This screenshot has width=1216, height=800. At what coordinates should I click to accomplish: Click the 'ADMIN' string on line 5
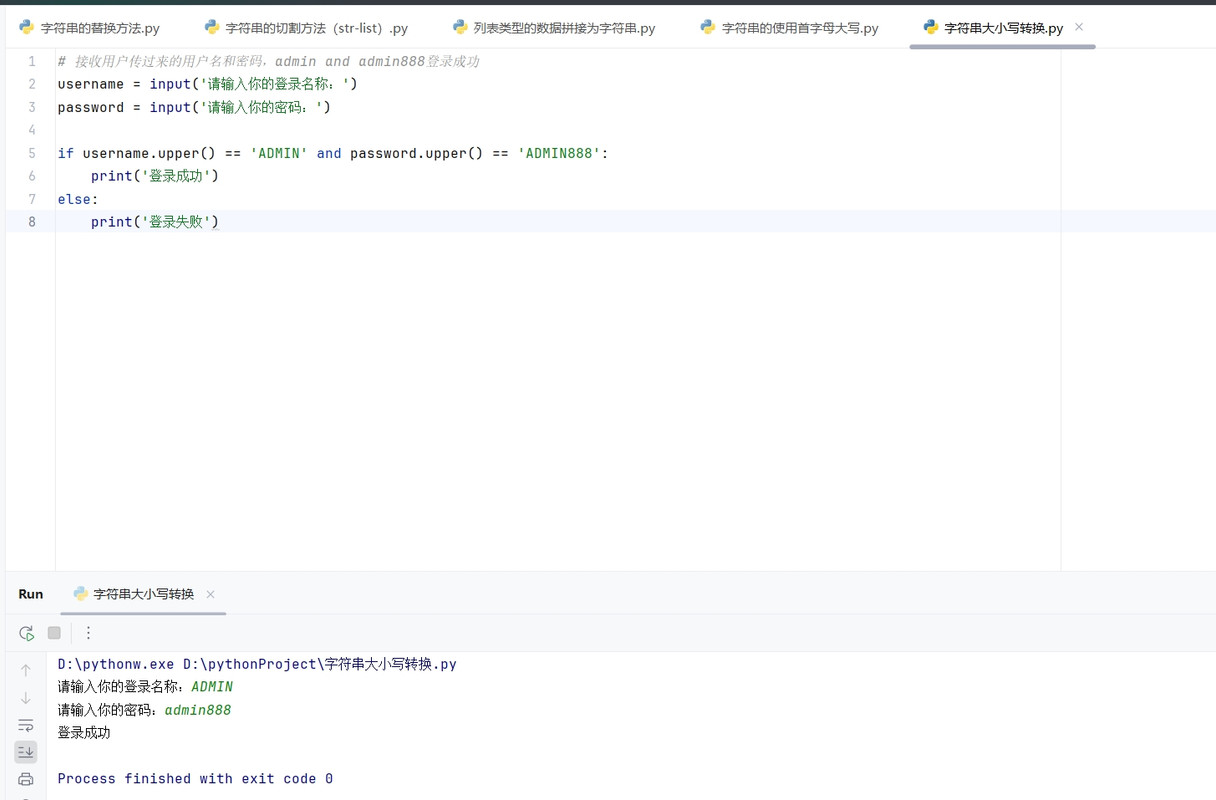(x=279, y=153)
